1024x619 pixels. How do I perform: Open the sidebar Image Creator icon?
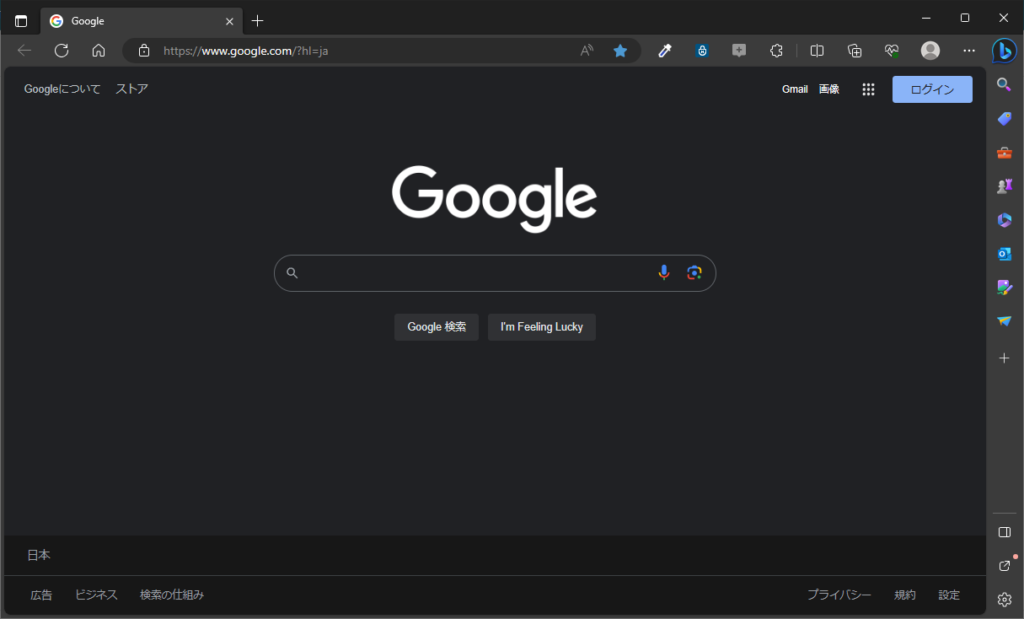1004,287
